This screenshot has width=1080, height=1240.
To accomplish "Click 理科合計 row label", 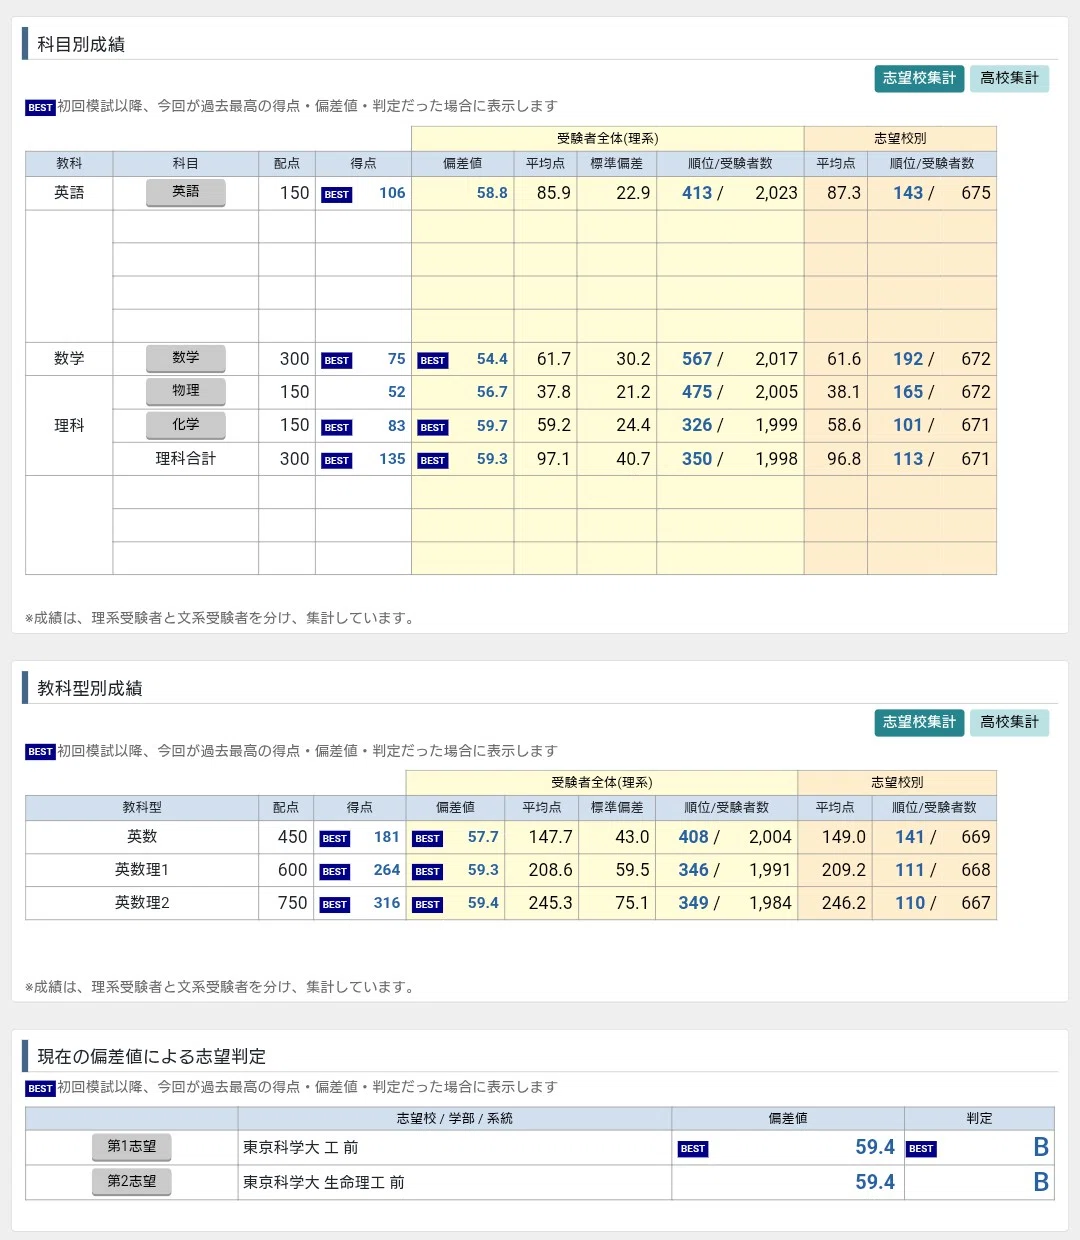I will [186, 459].
